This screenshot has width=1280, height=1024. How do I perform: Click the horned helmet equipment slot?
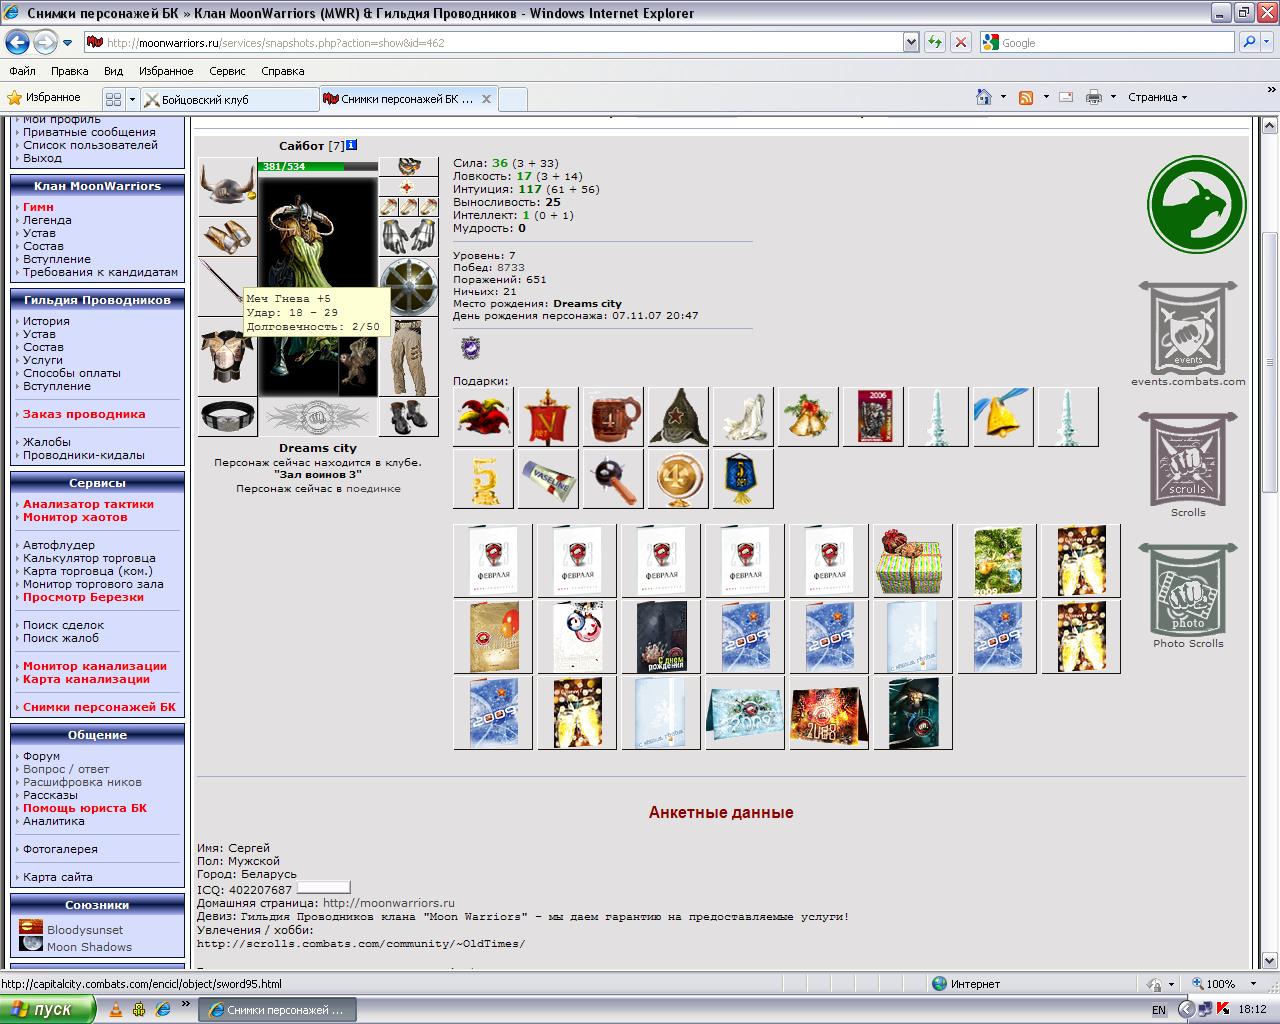(x=227, y=186)
